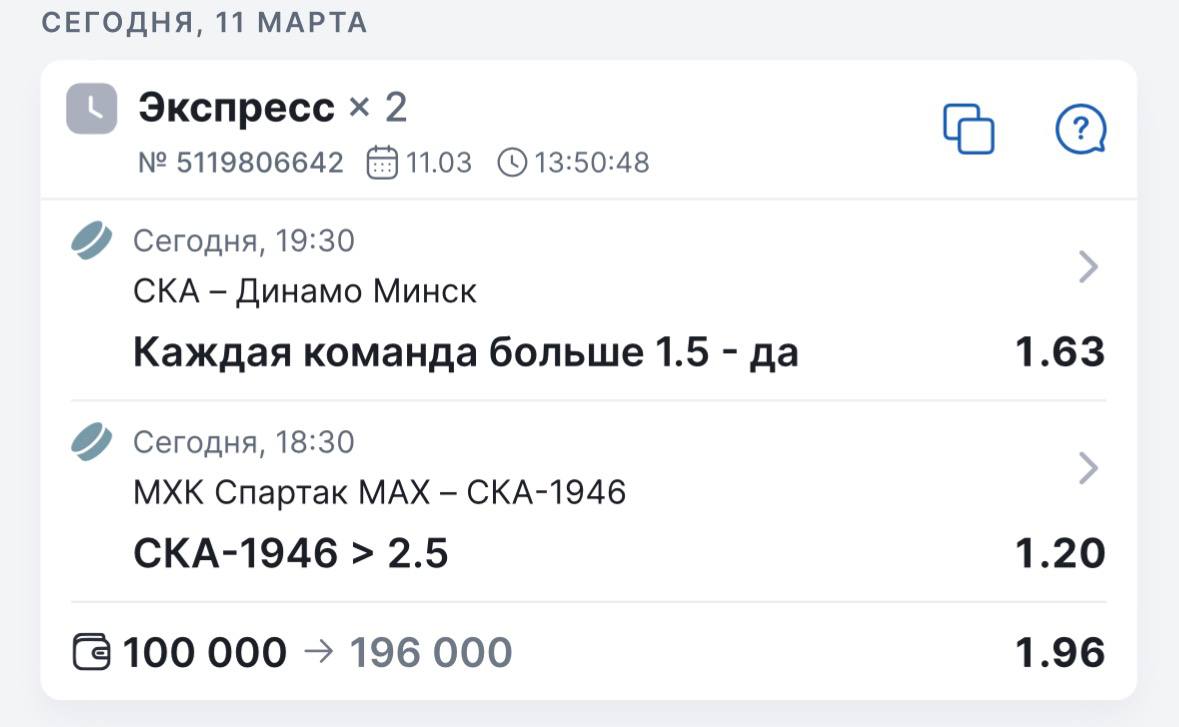Open the СКА – Динамо Минск match

coord(305,291)
